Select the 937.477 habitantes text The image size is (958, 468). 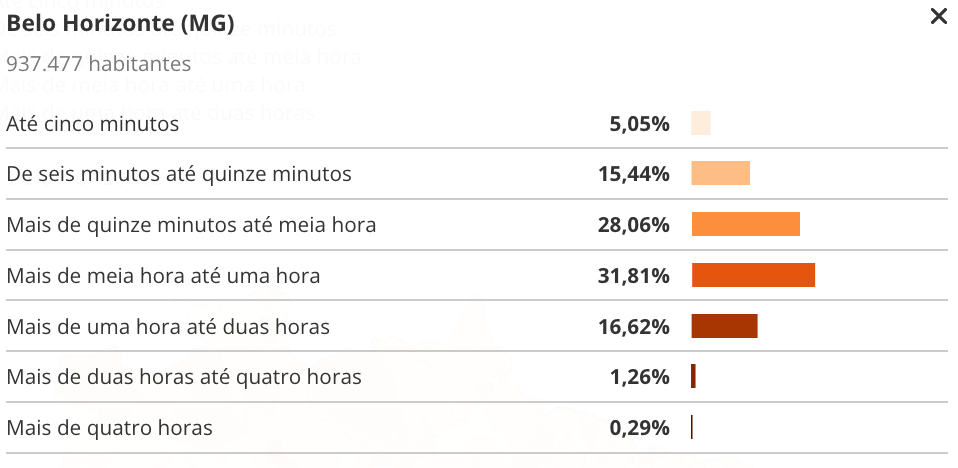tap(98, 64)
